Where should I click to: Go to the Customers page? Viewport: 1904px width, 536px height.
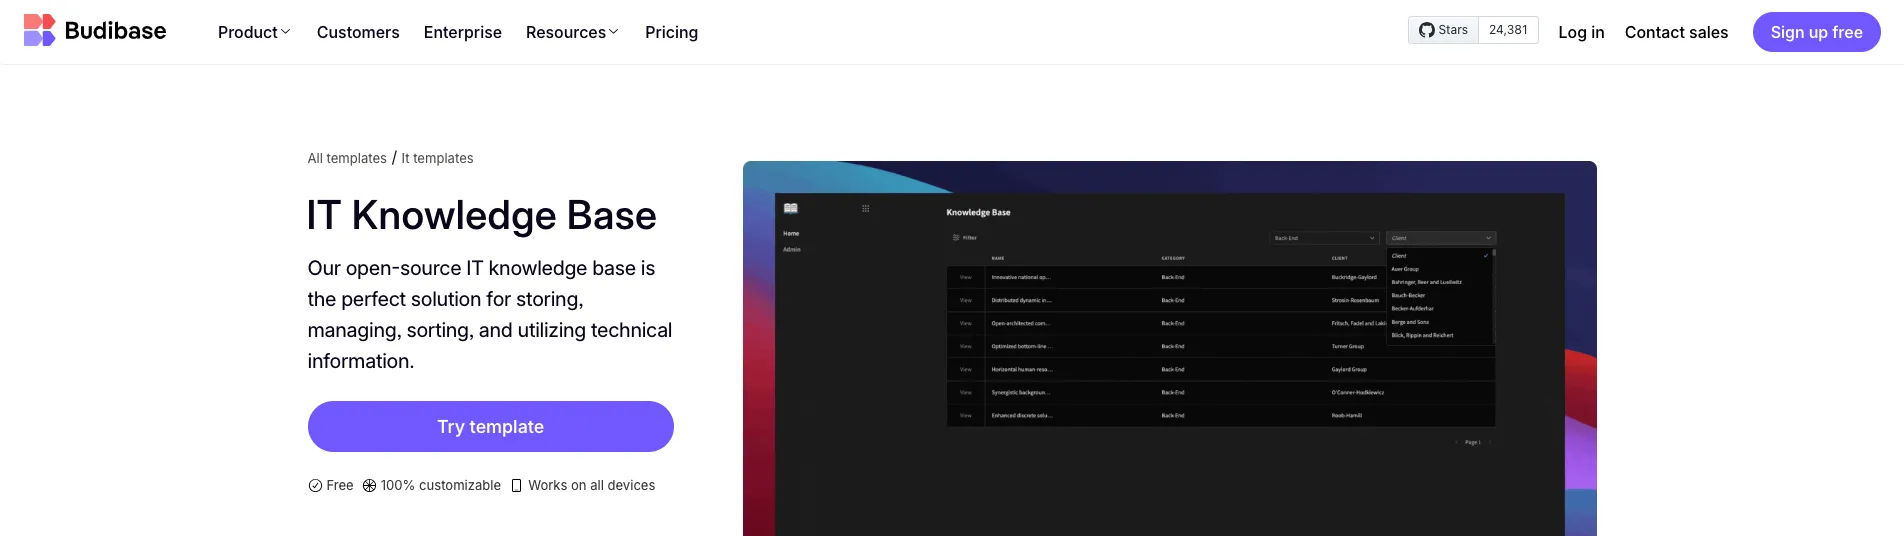click(358, 32)
